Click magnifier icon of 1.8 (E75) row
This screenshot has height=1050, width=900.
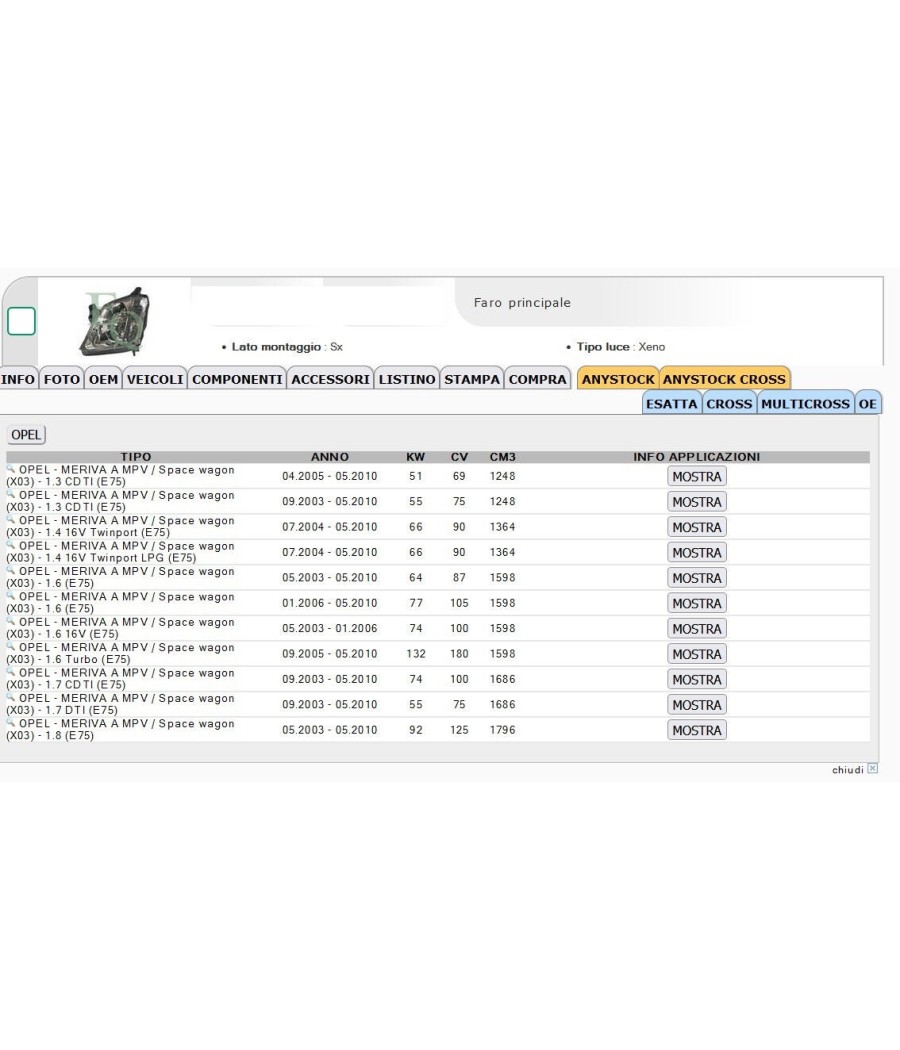pyautogui.click(x=11, y=723)
